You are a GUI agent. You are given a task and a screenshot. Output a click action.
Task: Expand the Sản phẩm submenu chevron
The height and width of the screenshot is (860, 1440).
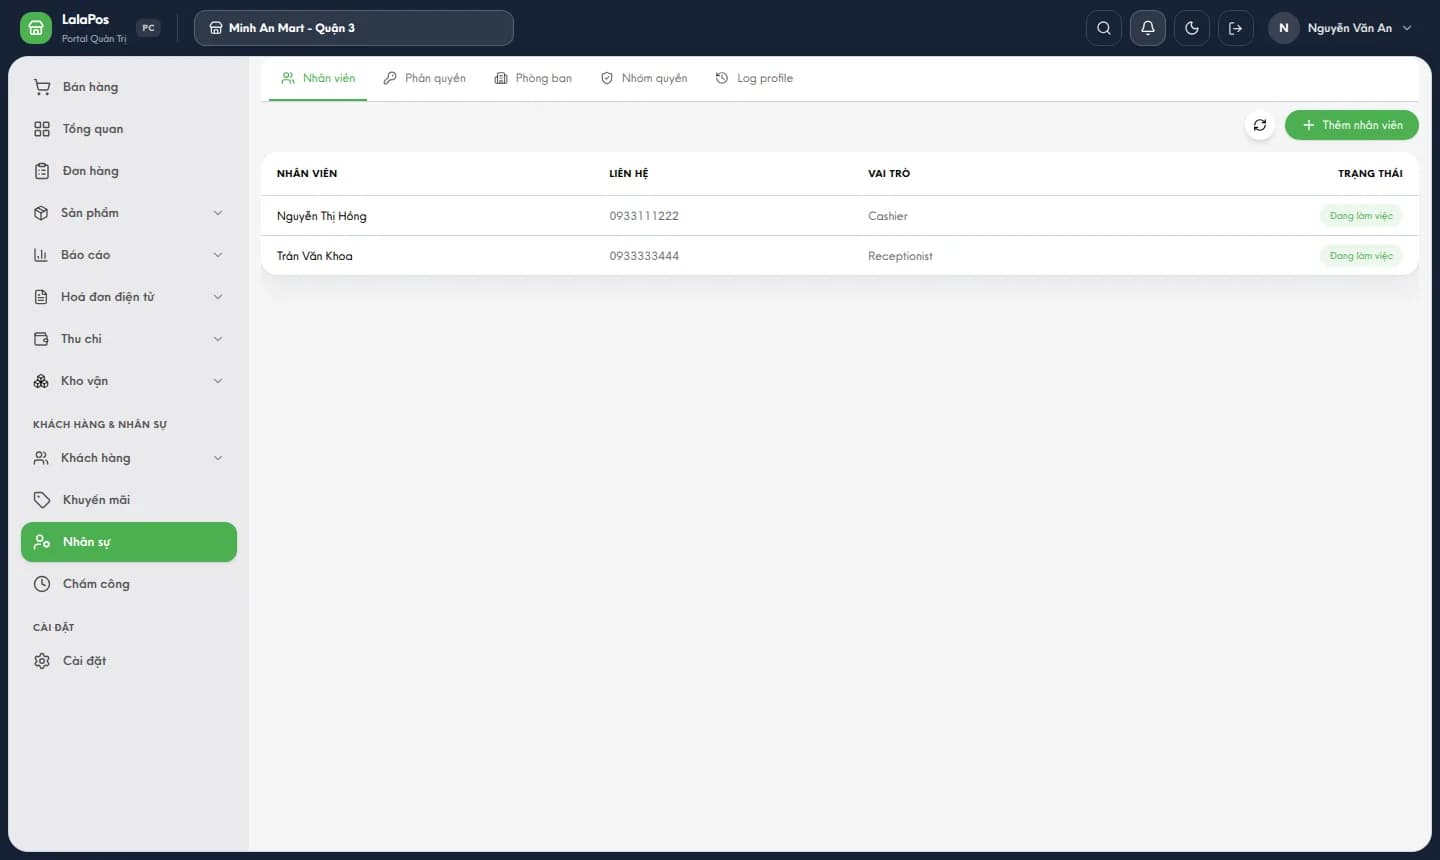click(218, 213)
